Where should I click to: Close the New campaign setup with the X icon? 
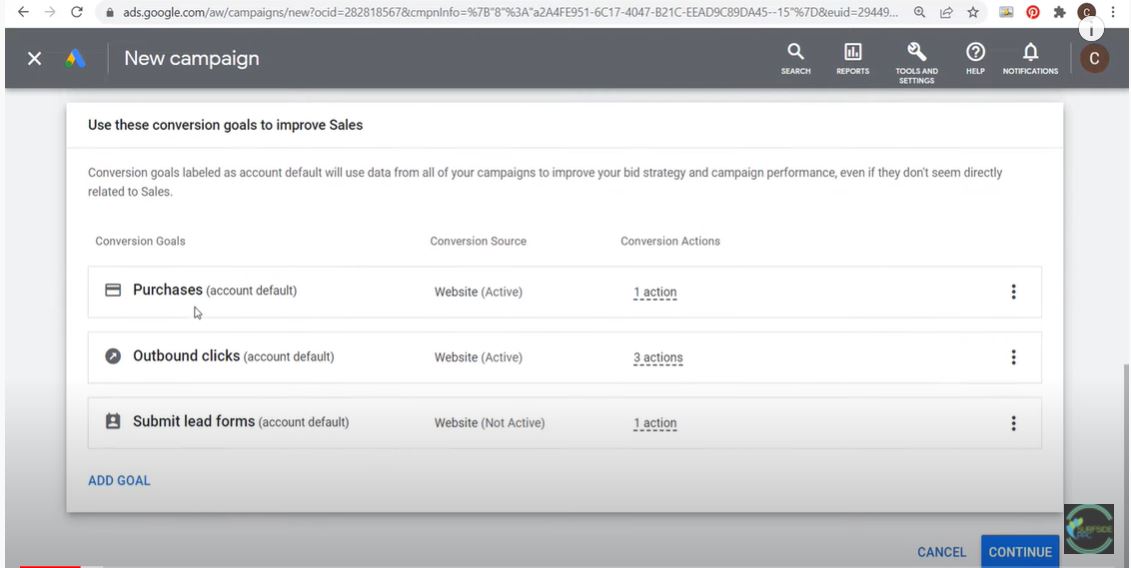[x=34, y=58]
